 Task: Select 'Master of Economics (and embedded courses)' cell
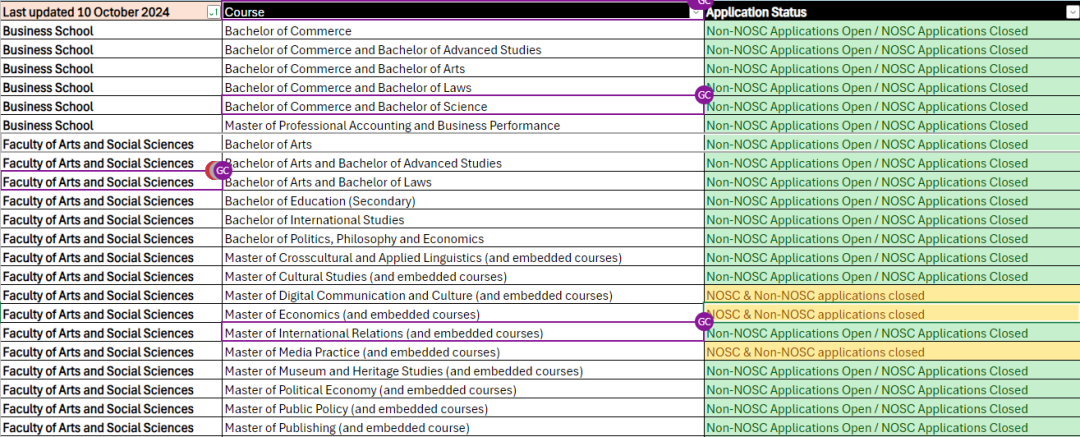[x=463, y=314]
